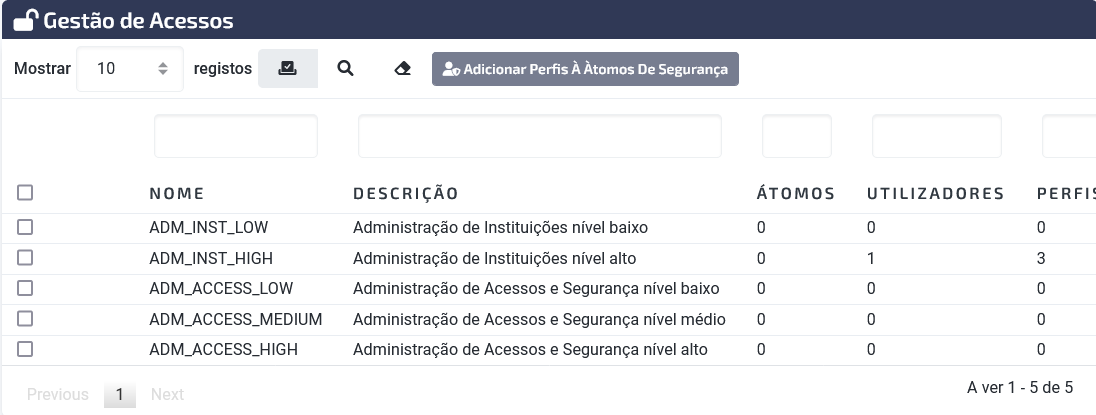Screen dimensions: 1096x415
Task: Click the Átomos column filter box
Action: point(797,136)
